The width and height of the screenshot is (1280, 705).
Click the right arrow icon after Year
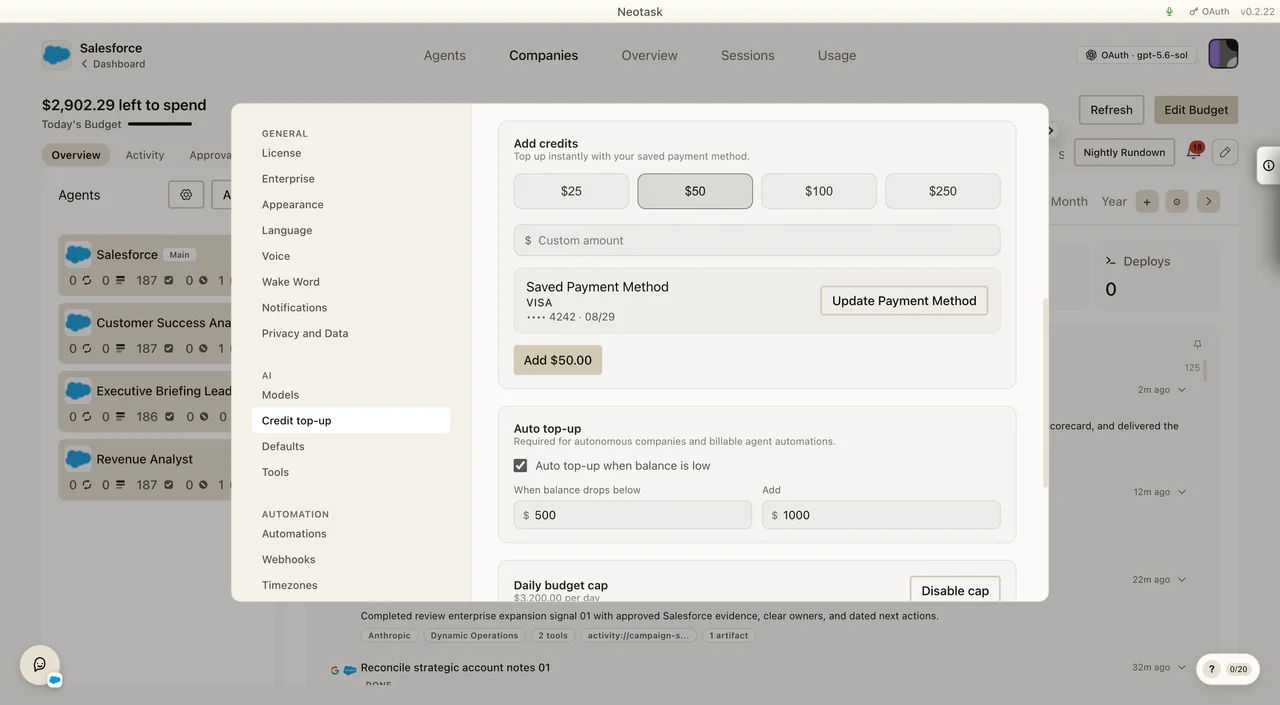click(1208, 201)
